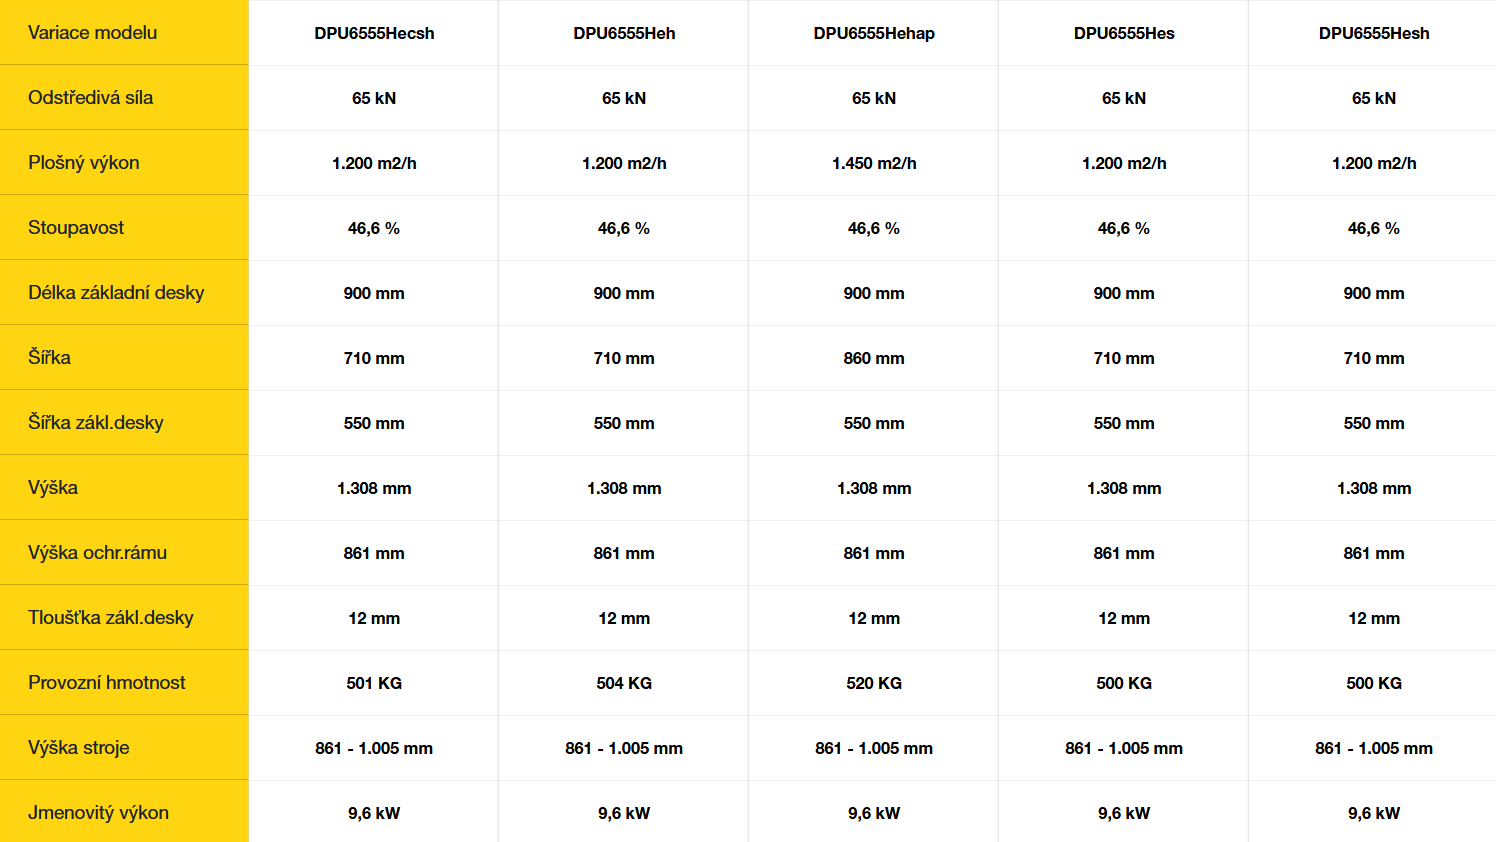This screenshot has width=1496, height=842.
Task: Click the 520 KG weight cell
Action: click(x=874, y=683)
